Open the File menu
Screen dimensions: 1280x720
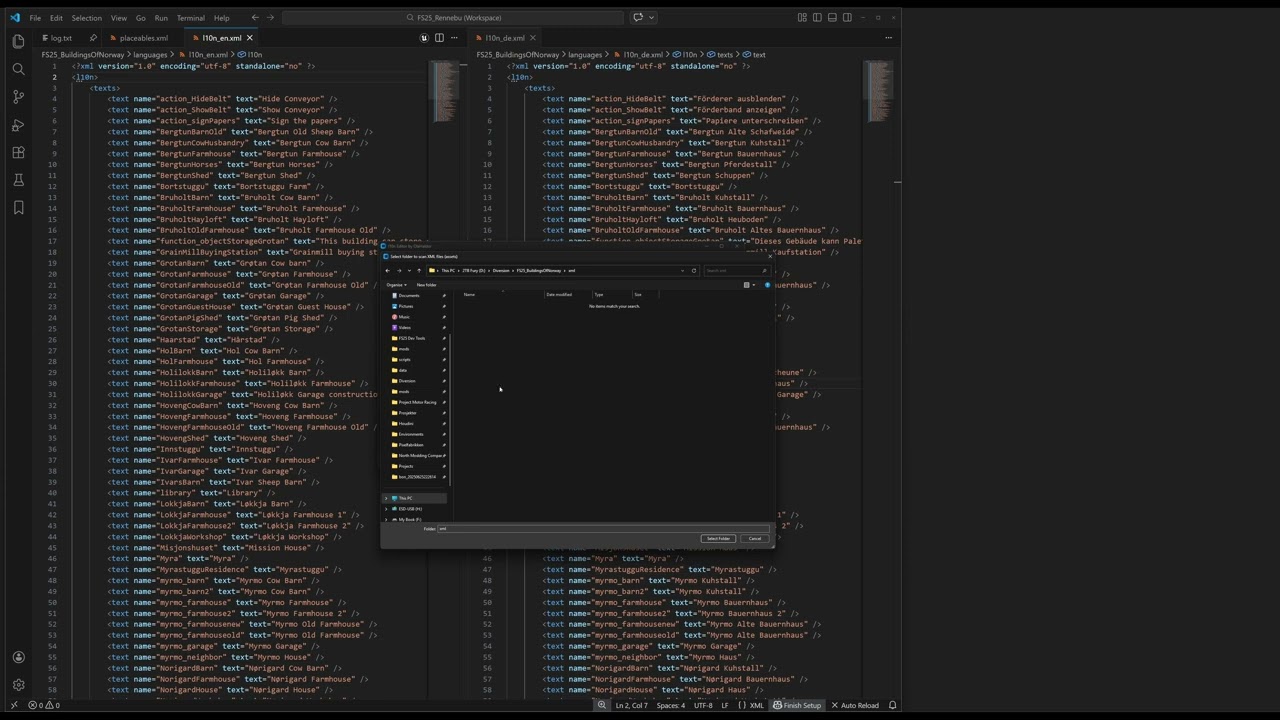coord(35,18)
